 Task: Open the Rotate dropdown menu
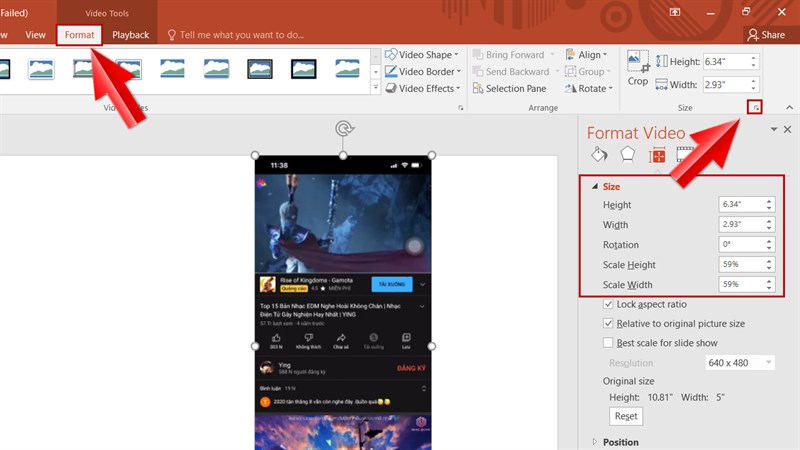coord(588,88)
